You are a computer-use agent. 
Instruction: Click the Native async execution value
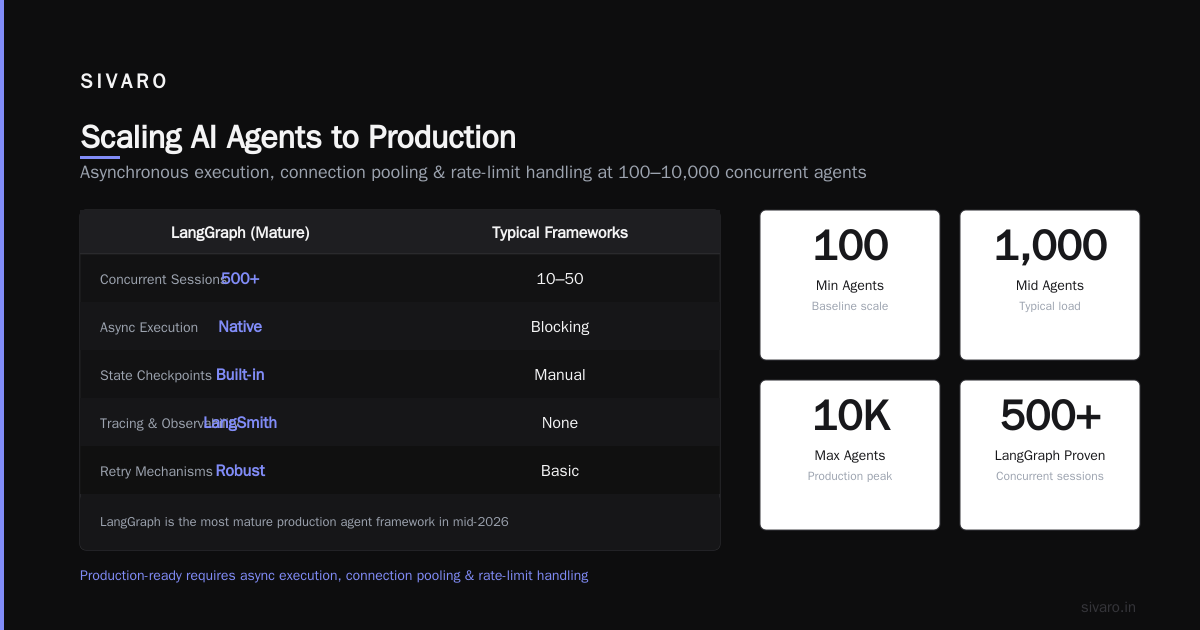tap(240, 327)
